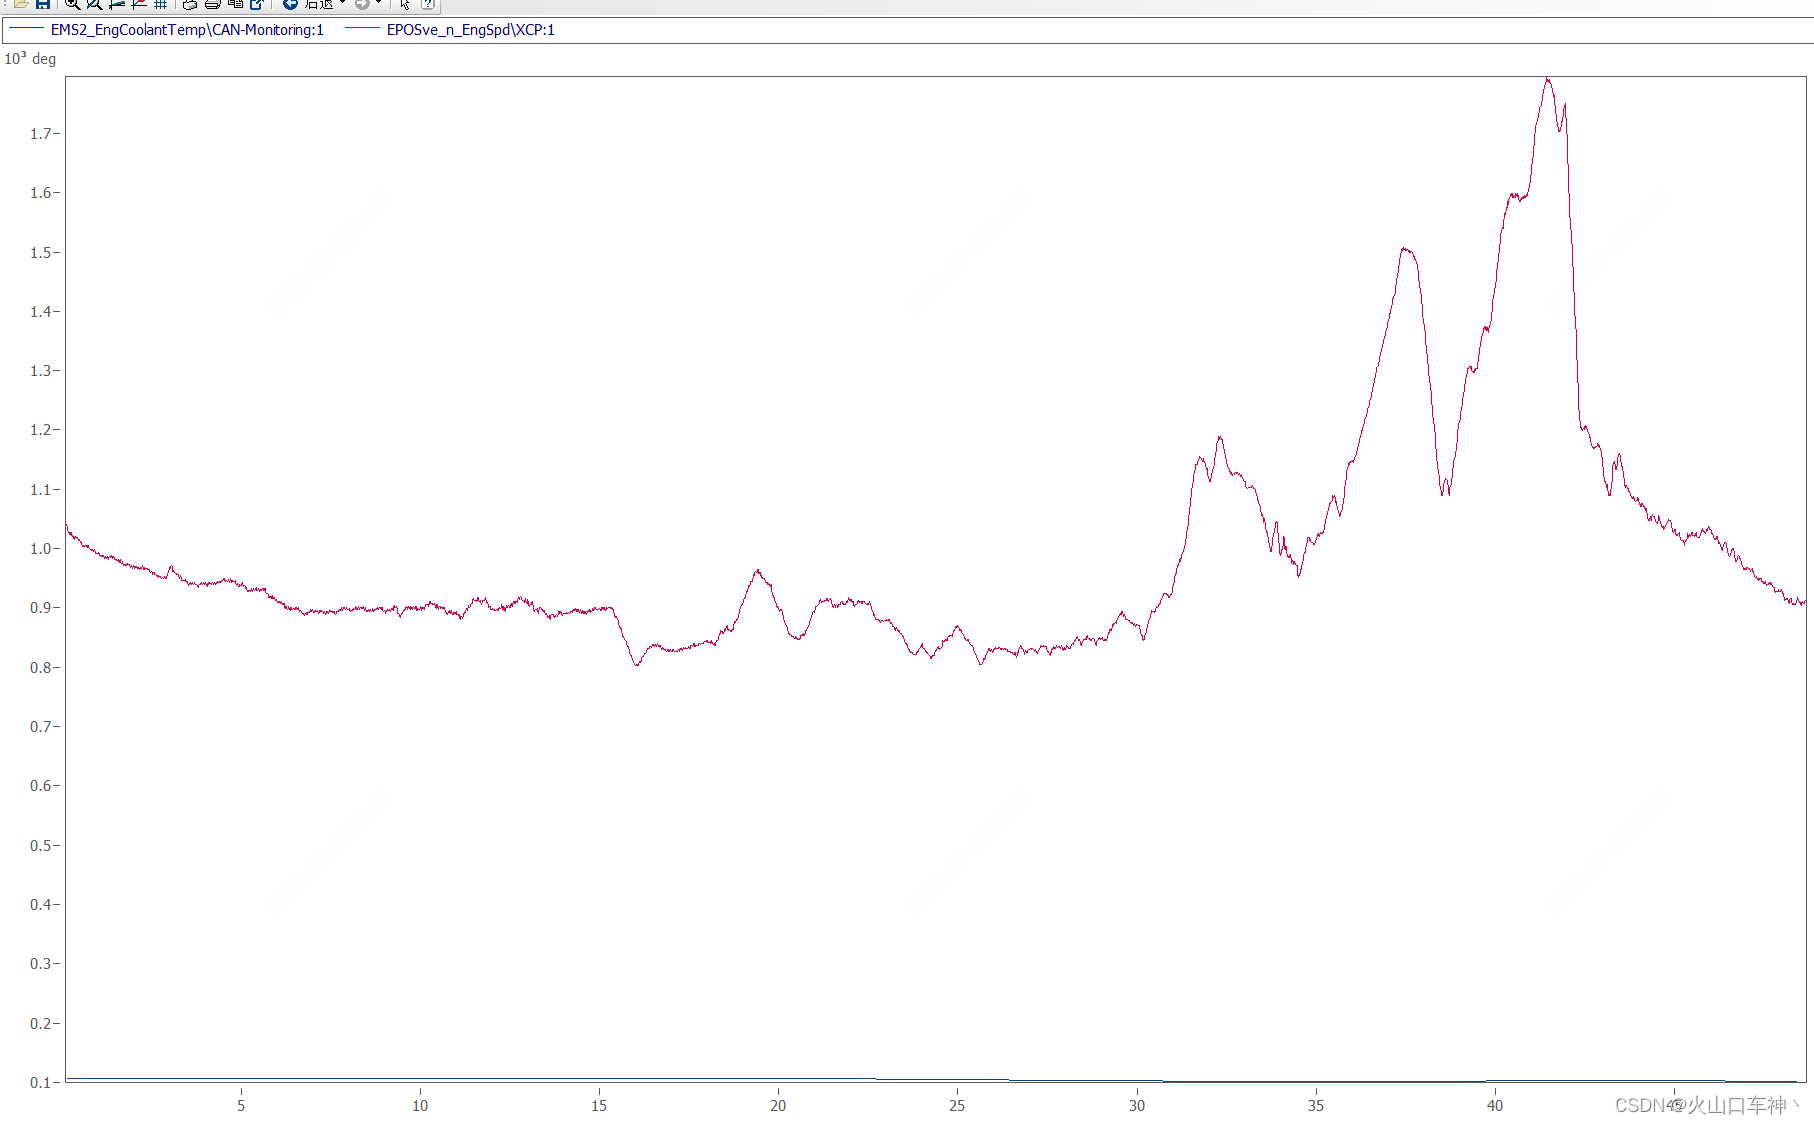
Task: Click the help question mark icon
Action: [x=427, y=4]
